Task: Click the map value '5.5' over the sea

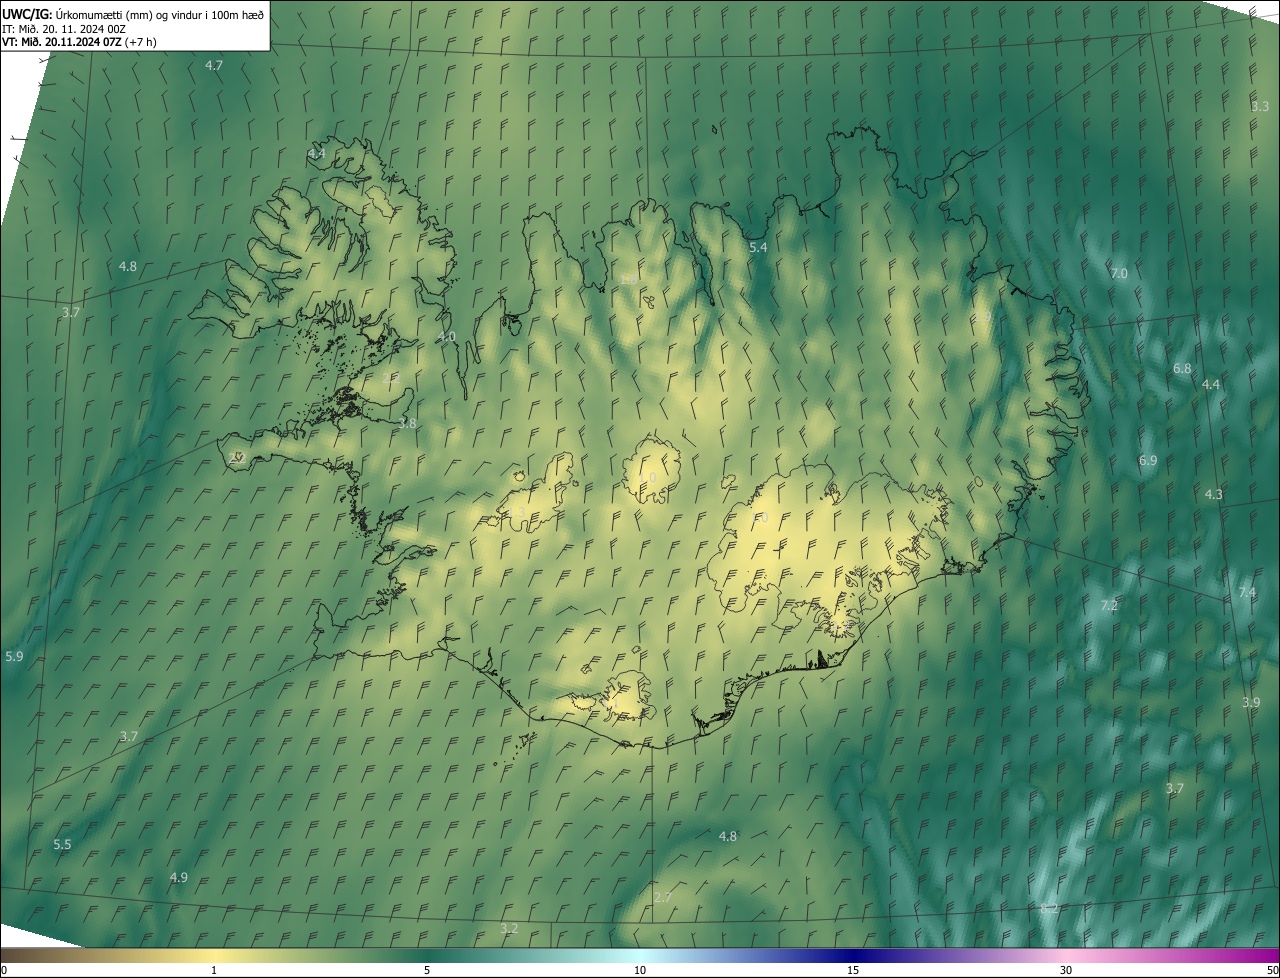Action: (62, 844)
